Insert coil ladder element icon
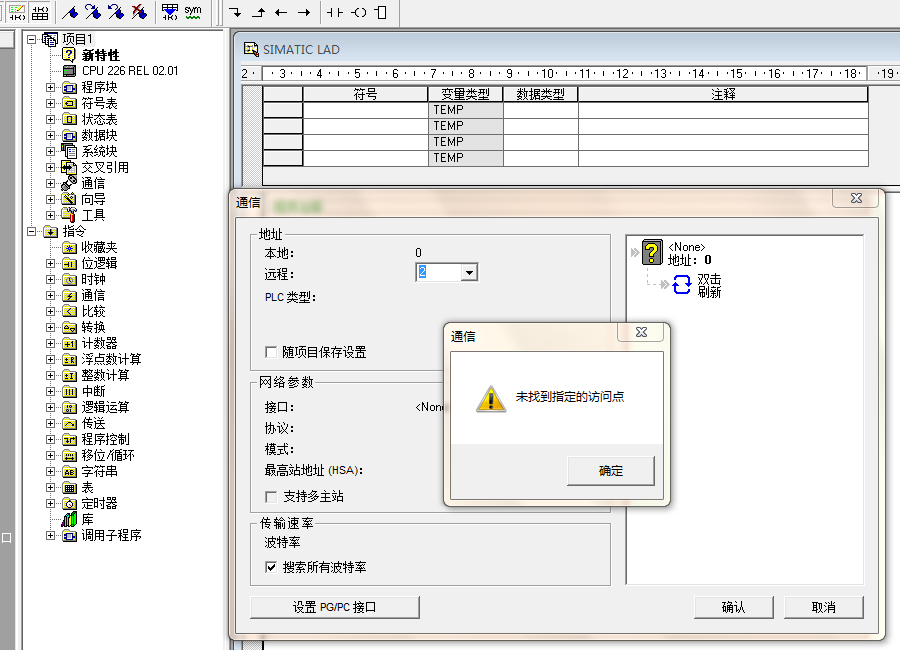900x650 pixels. pyautogui.click(x=359, y=12)
